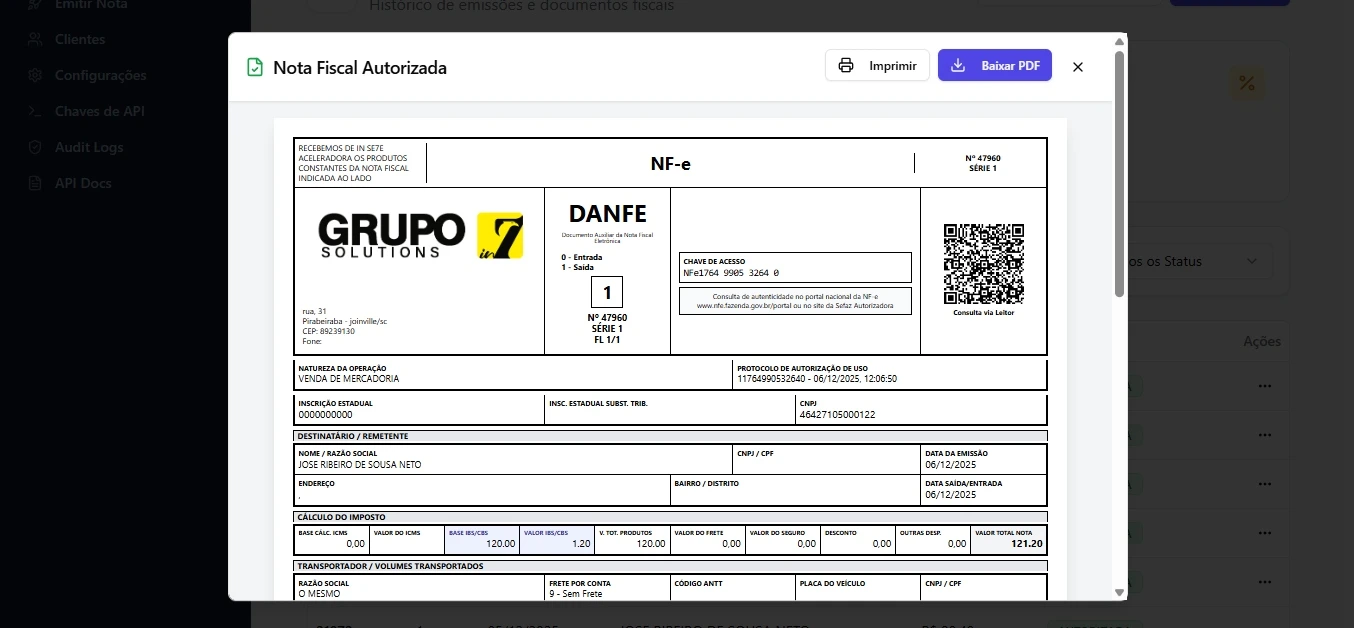Click the QR code on the DANFE
The height and width of the screenshot is (628, 1354).
pyautogui.click(x=983, y=264)
